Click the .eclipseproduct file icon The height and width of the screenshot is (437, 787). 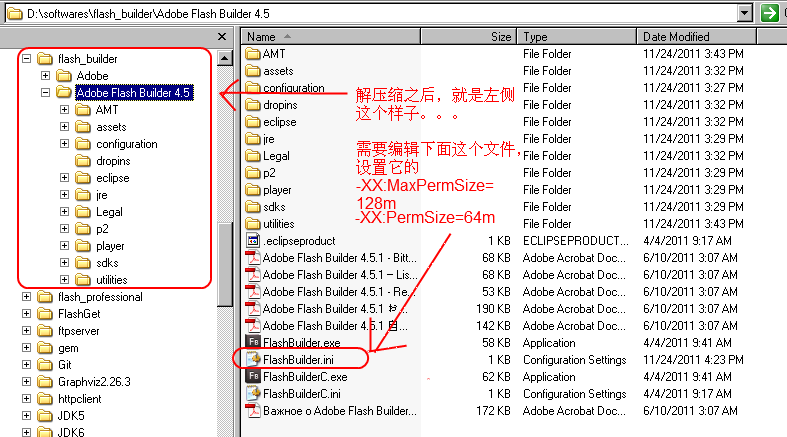tap(253, 240)
